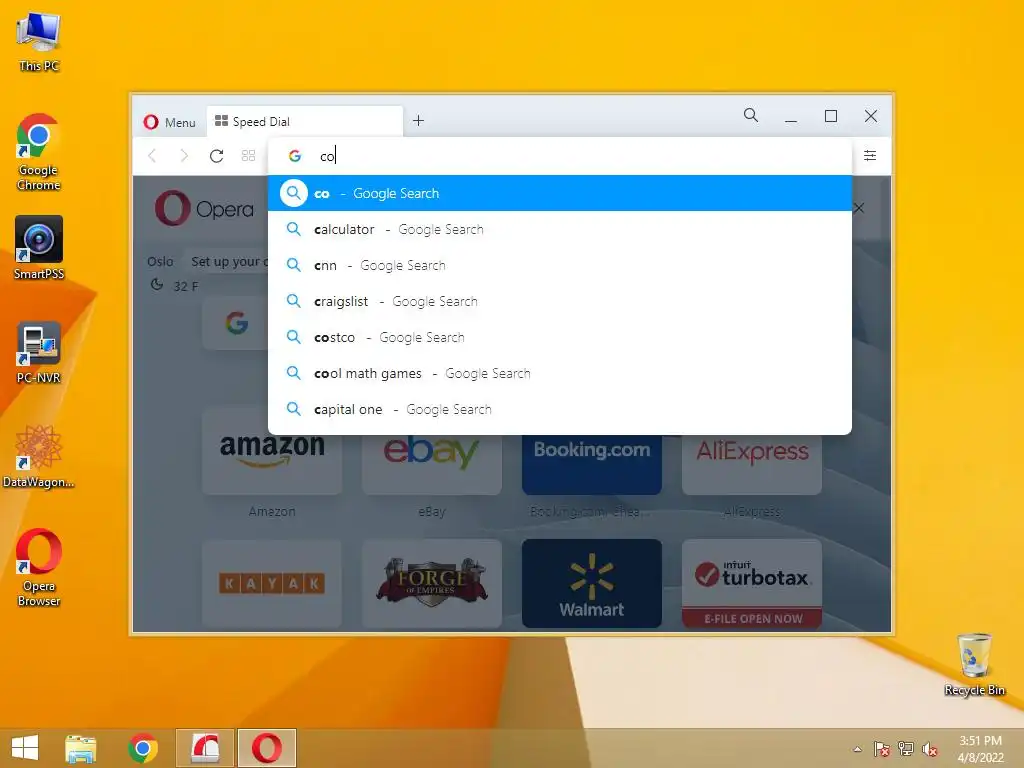Image resolution: width=1024 pixels, height=768 pixels.
Task: Reload the page with the refresh icon
Action: [216, 155]
